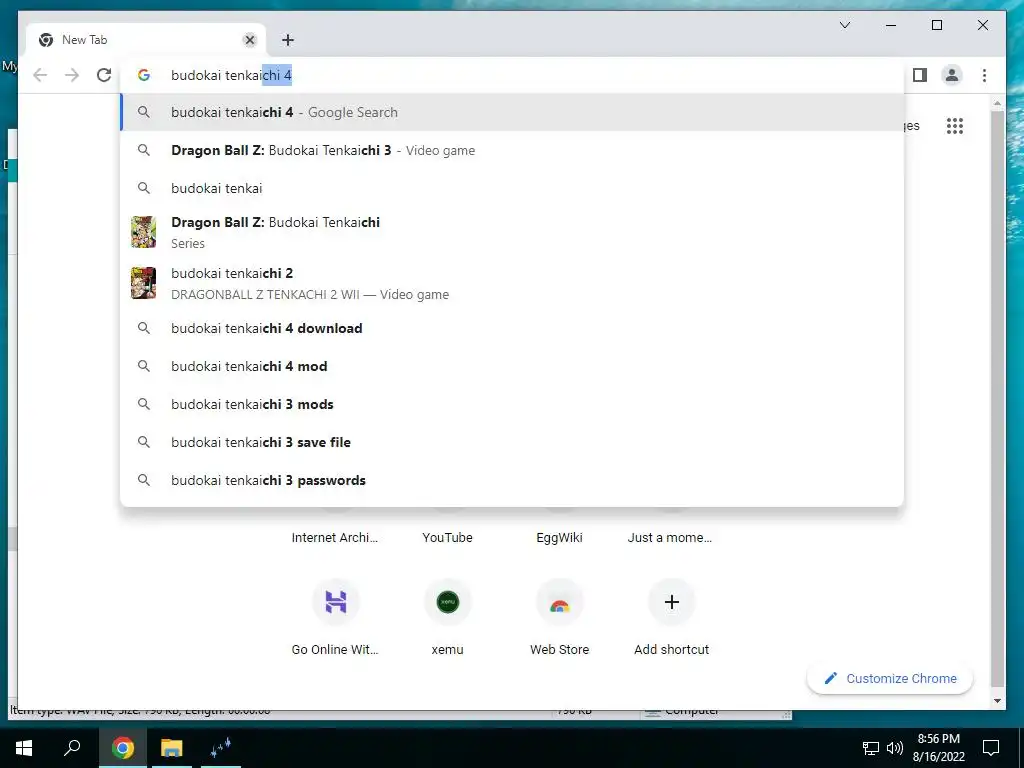Open the Windows Start menu
Image resolution: width=1024 pixels, height=768 pixels.
[x=24, y=748]
